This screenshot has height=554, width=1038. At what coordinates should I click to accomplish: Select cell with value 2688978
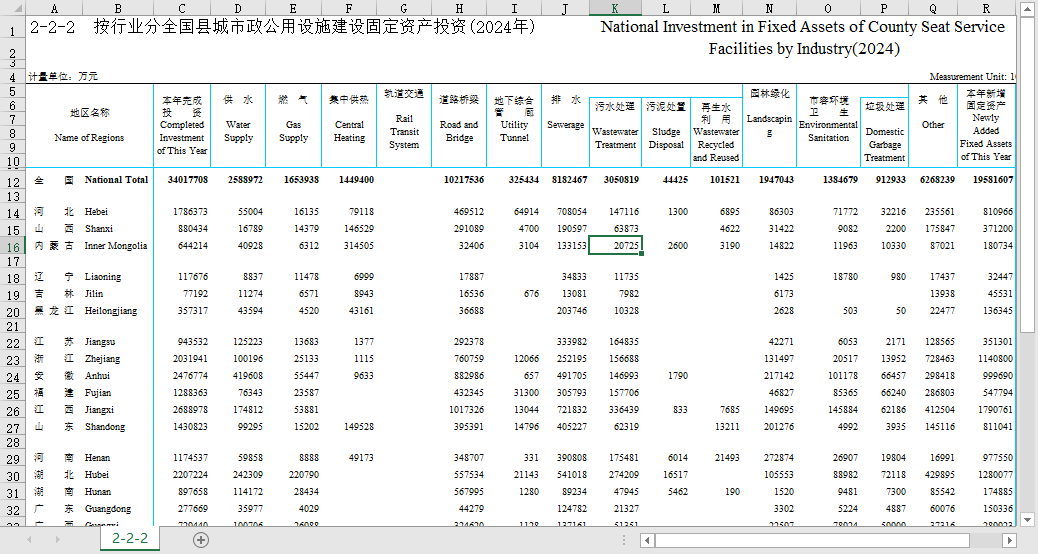click(182, 410)
